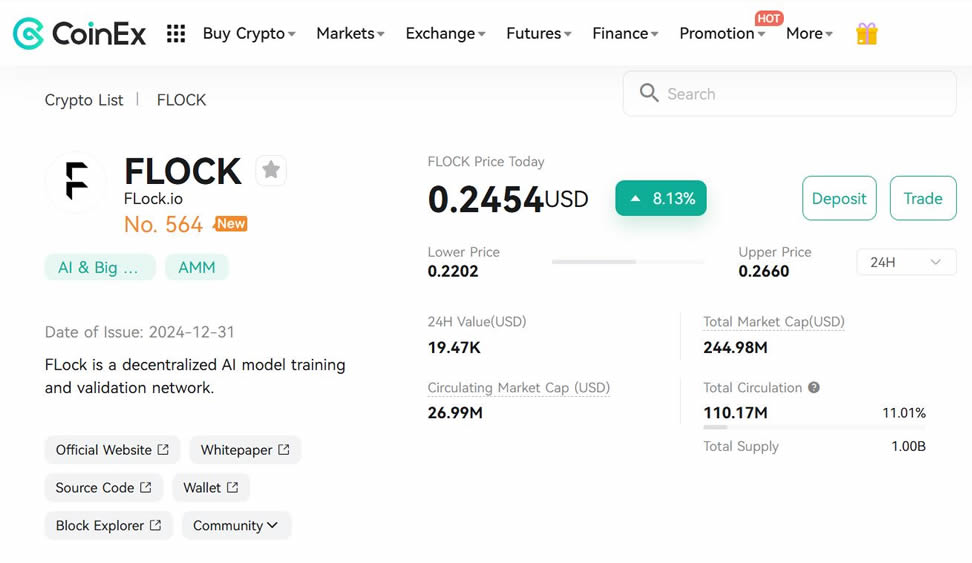The image size is (972, 563).
Task: Open the Official Website link
Action: 112,450
